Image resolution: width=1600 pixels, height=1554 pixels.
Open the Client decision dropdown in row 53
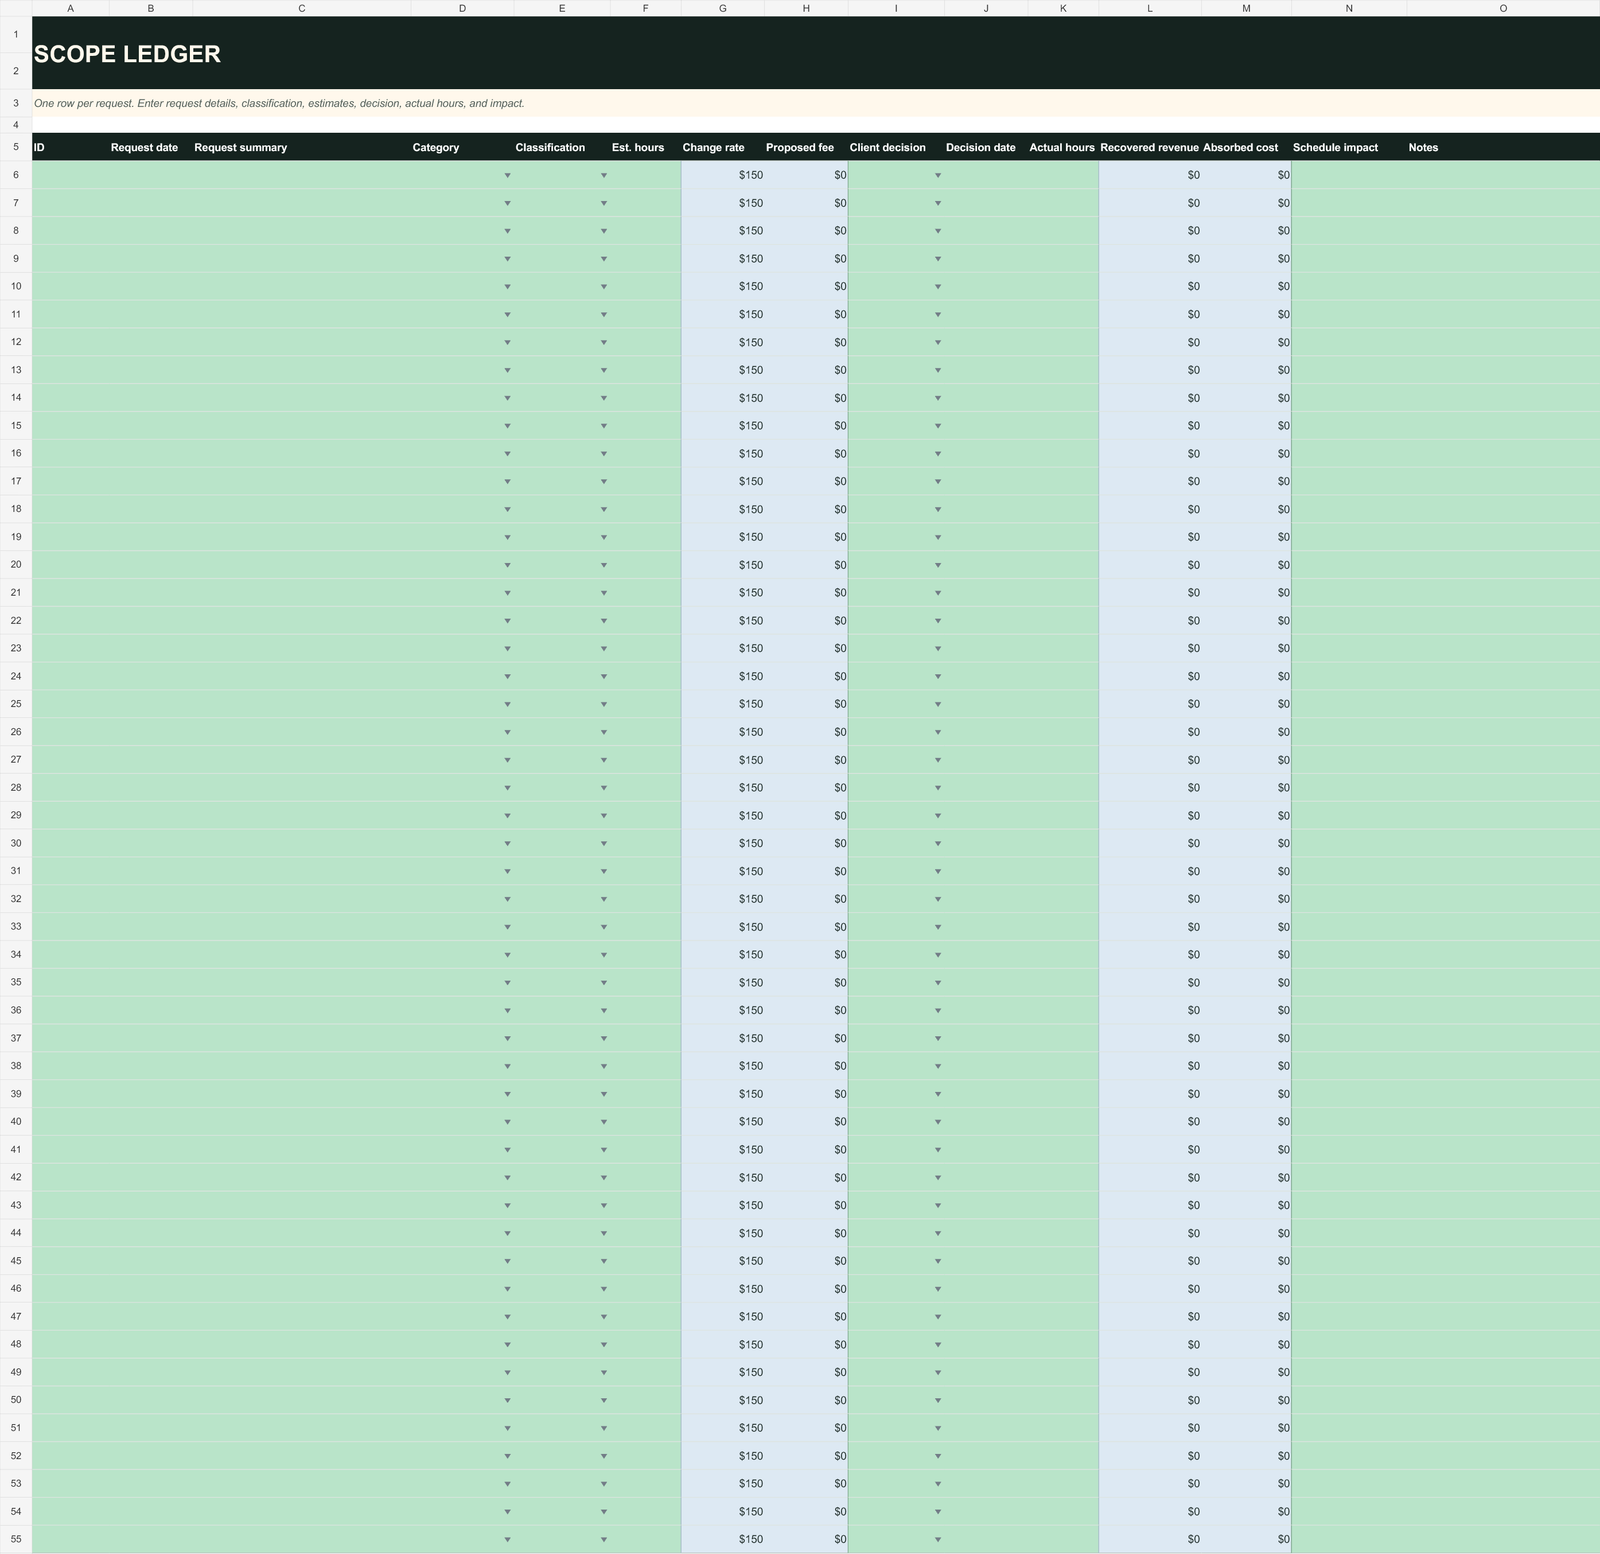point(938,1484)
